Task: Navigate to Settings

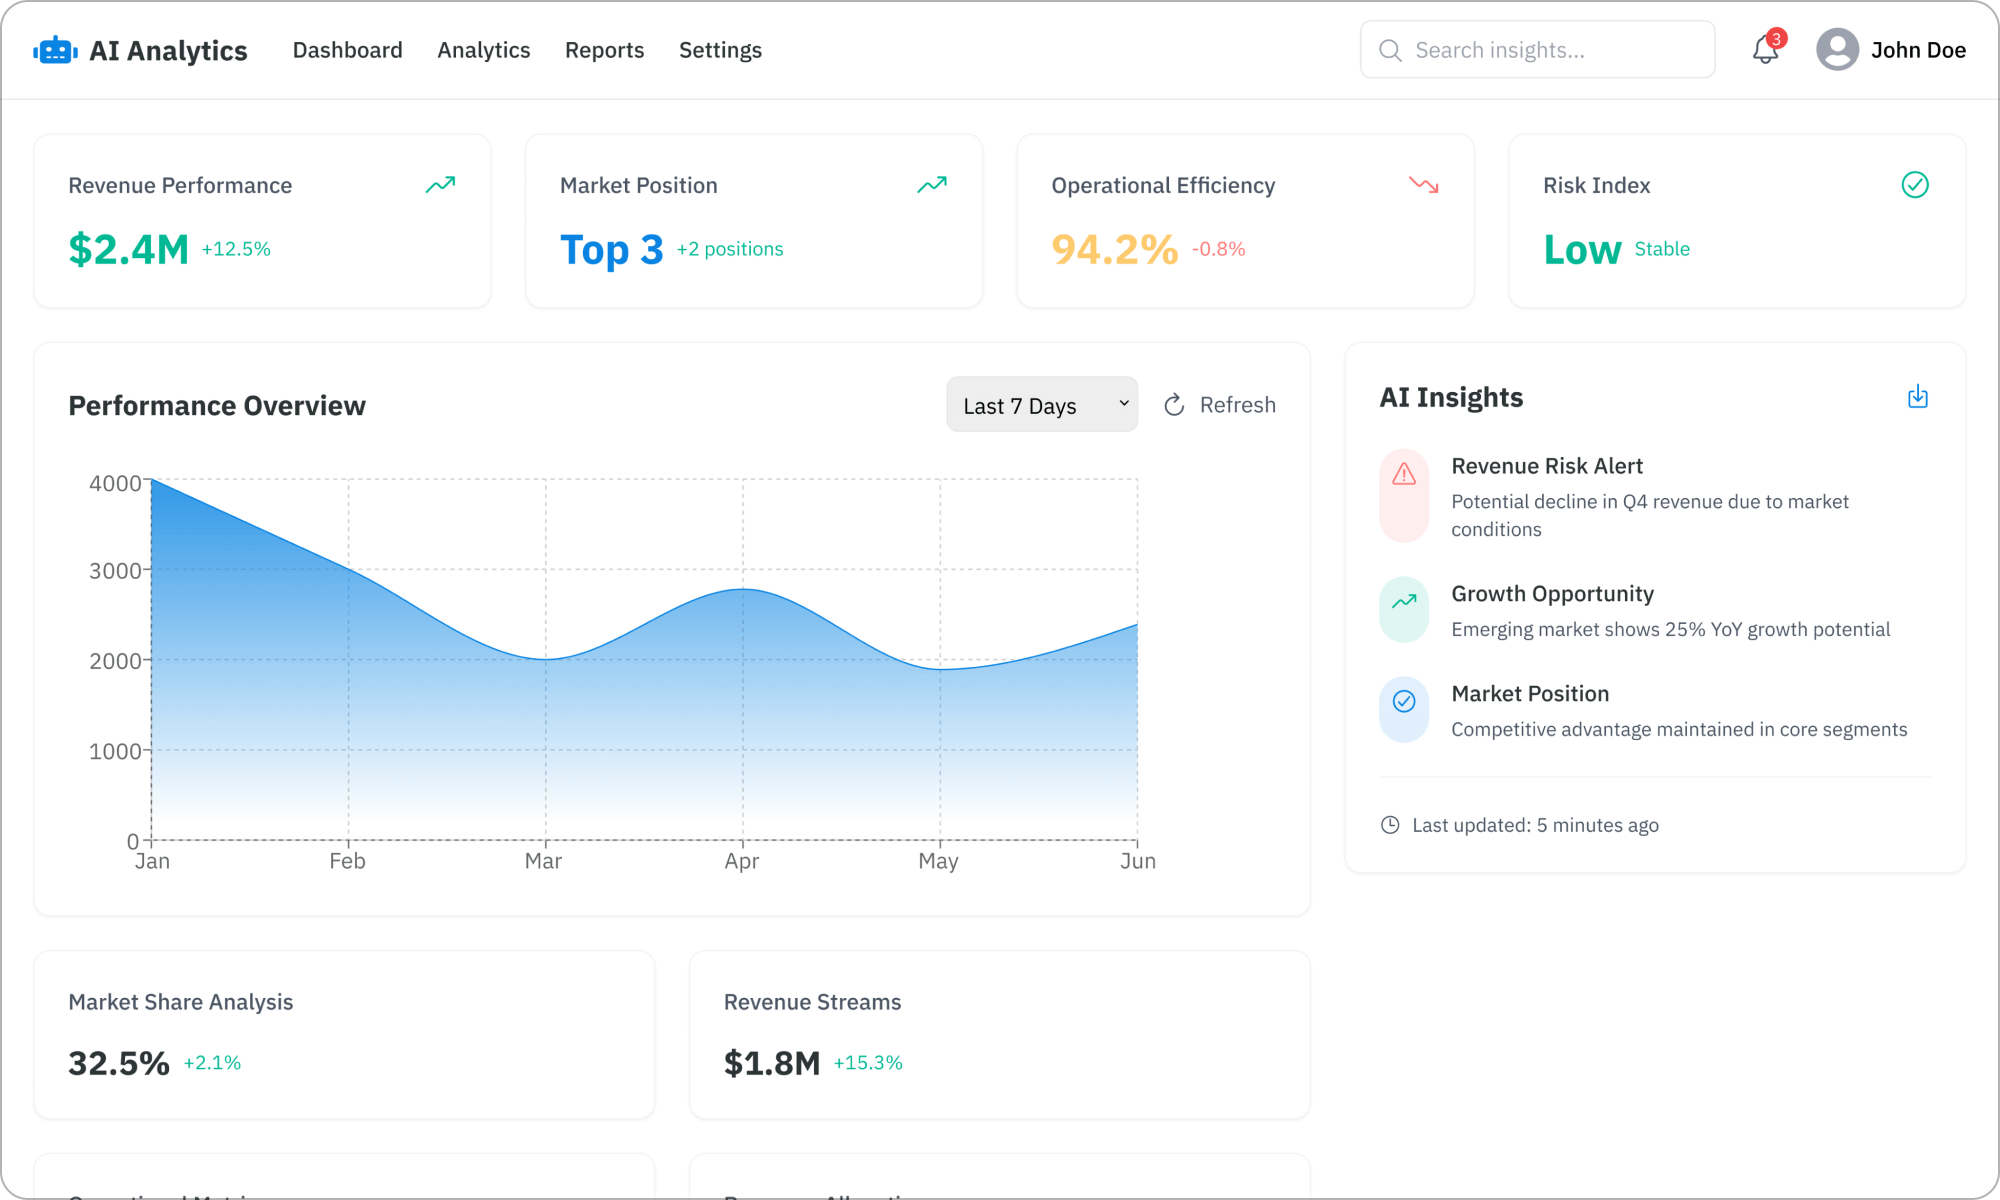Action: (720, 49)
